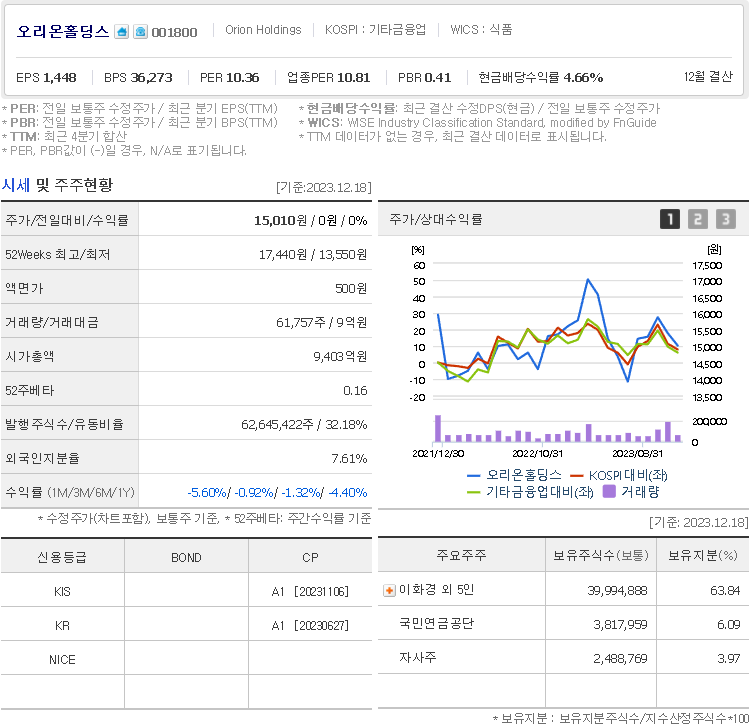Click the phone icon beside stock code 001800
This screenshot has width=752, height=728.
(x=140, y=32)
